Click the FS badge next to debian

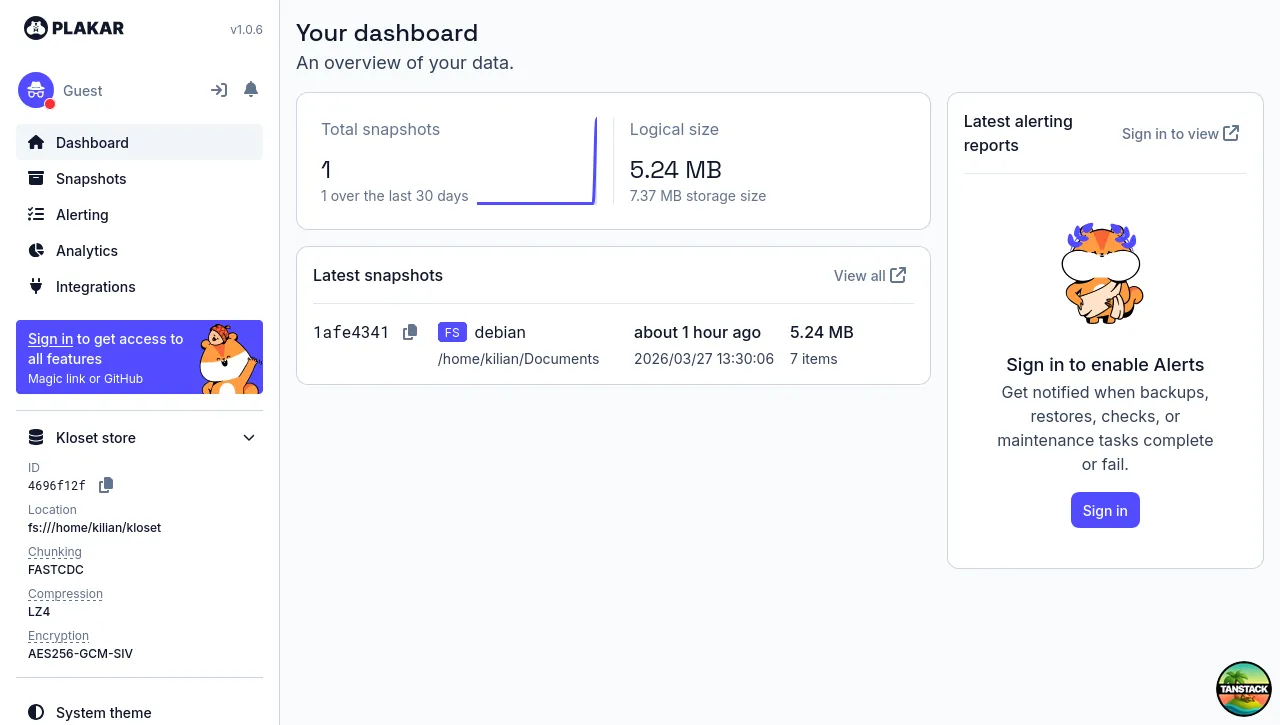click(452, 332)
